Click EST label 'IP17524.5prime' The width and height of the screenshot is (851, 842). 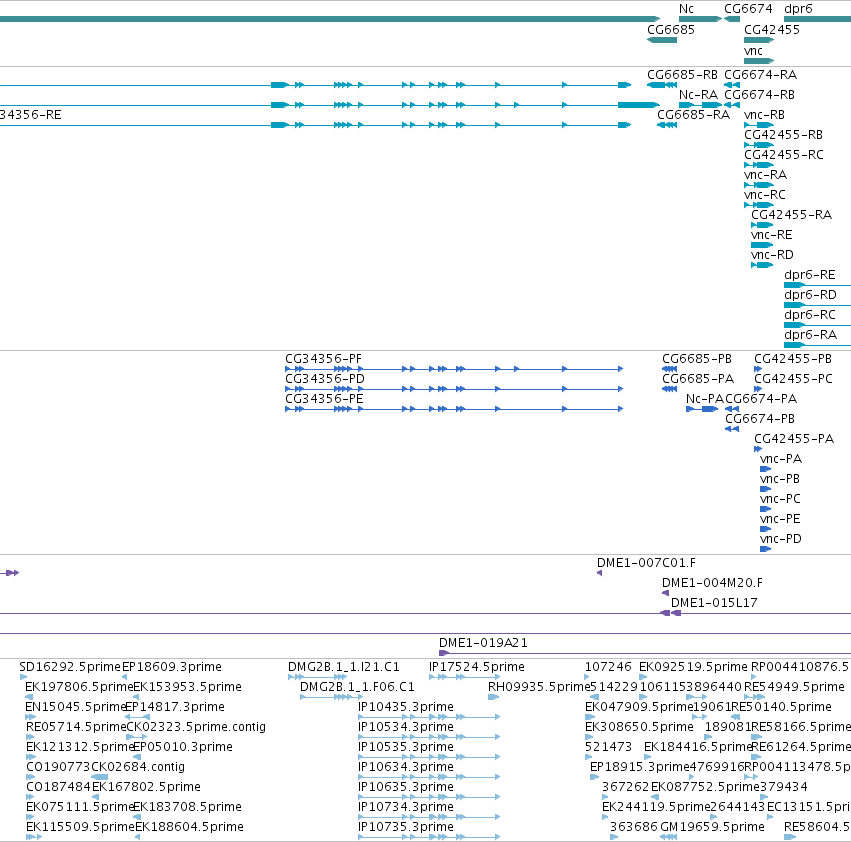(477, 667)
